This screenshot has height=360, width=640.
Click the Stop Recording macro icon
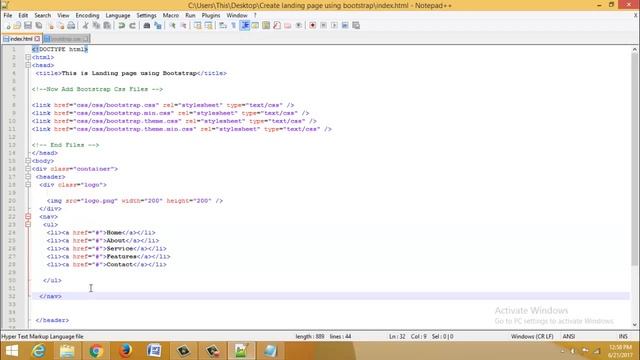click(x=323, y=25)
